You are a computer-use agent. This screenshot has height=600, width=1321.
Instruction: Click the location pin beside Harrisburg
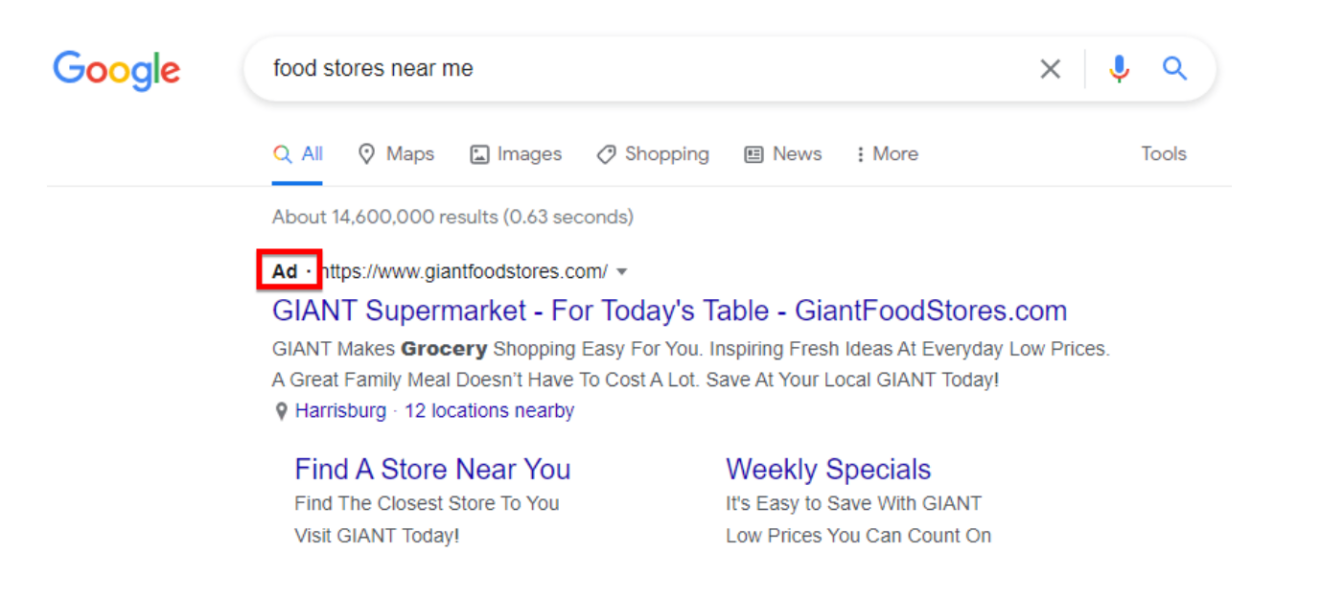[x=281, y=410]
